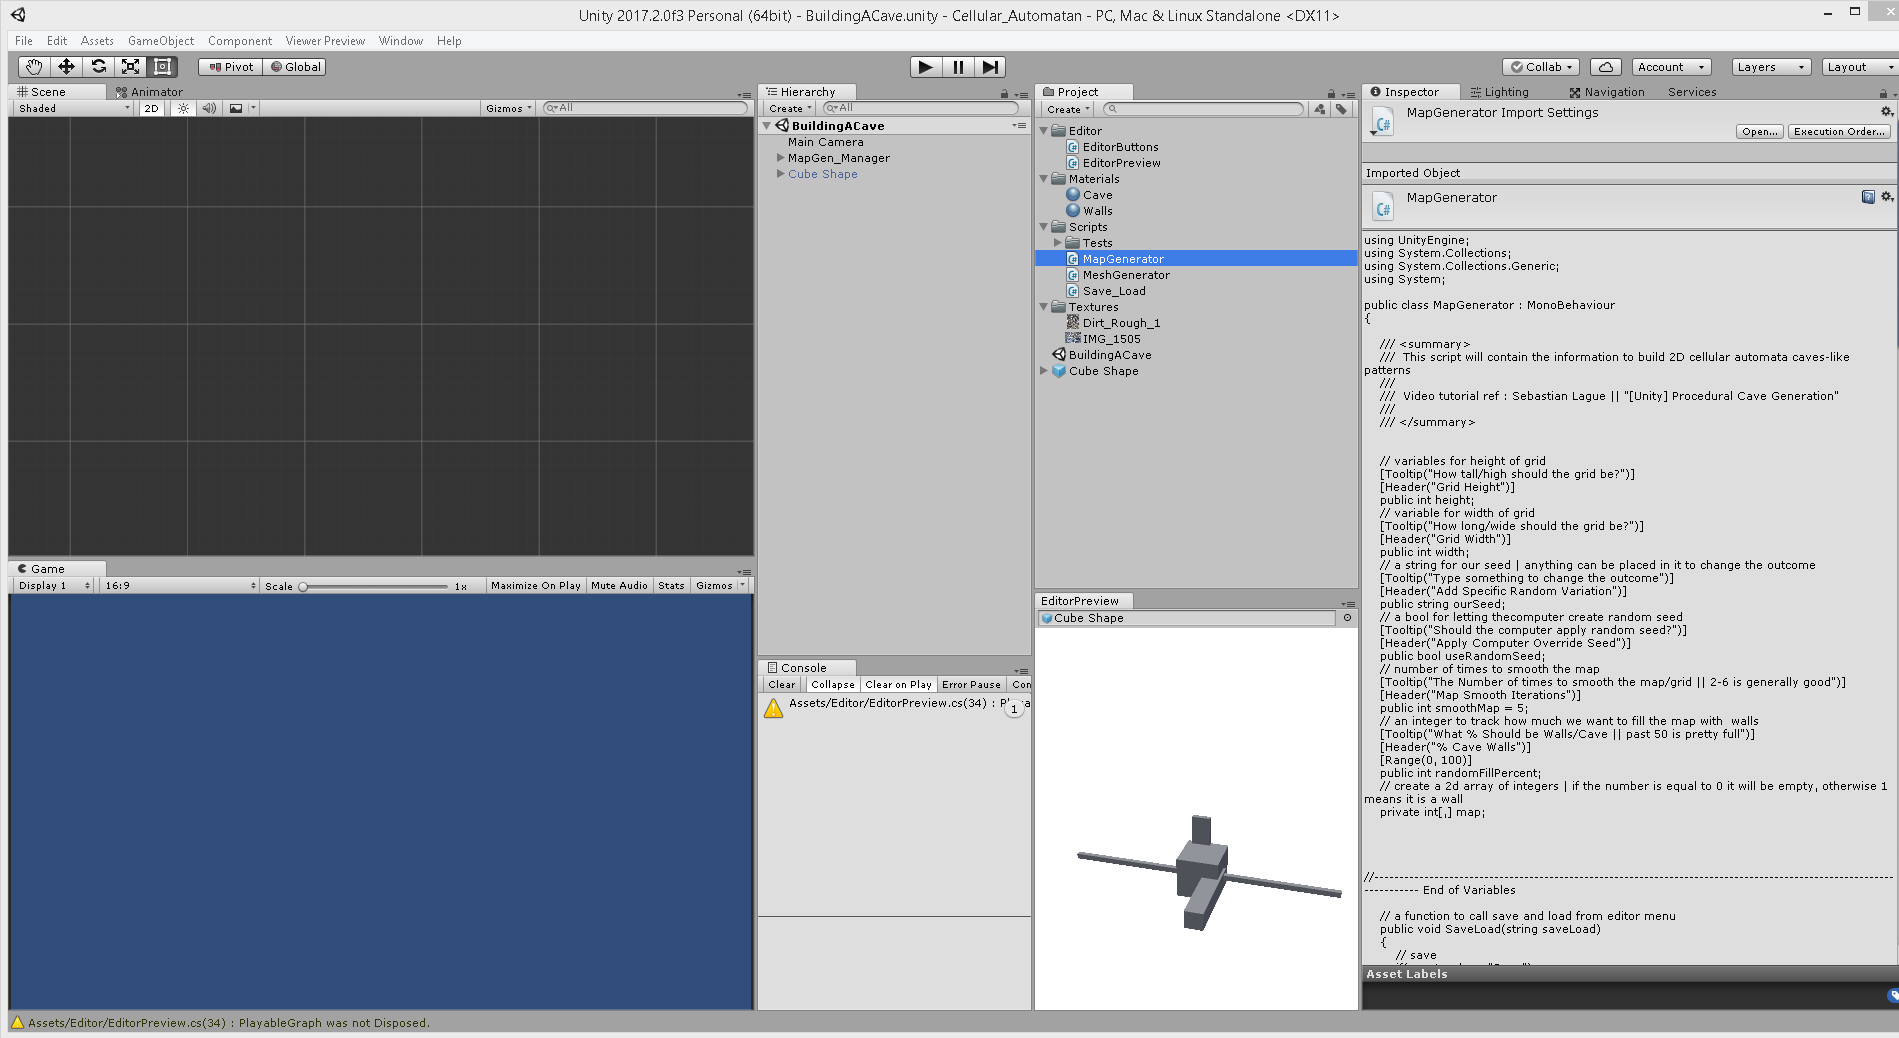Click status bar warning icon

(x=17, y=1023)
